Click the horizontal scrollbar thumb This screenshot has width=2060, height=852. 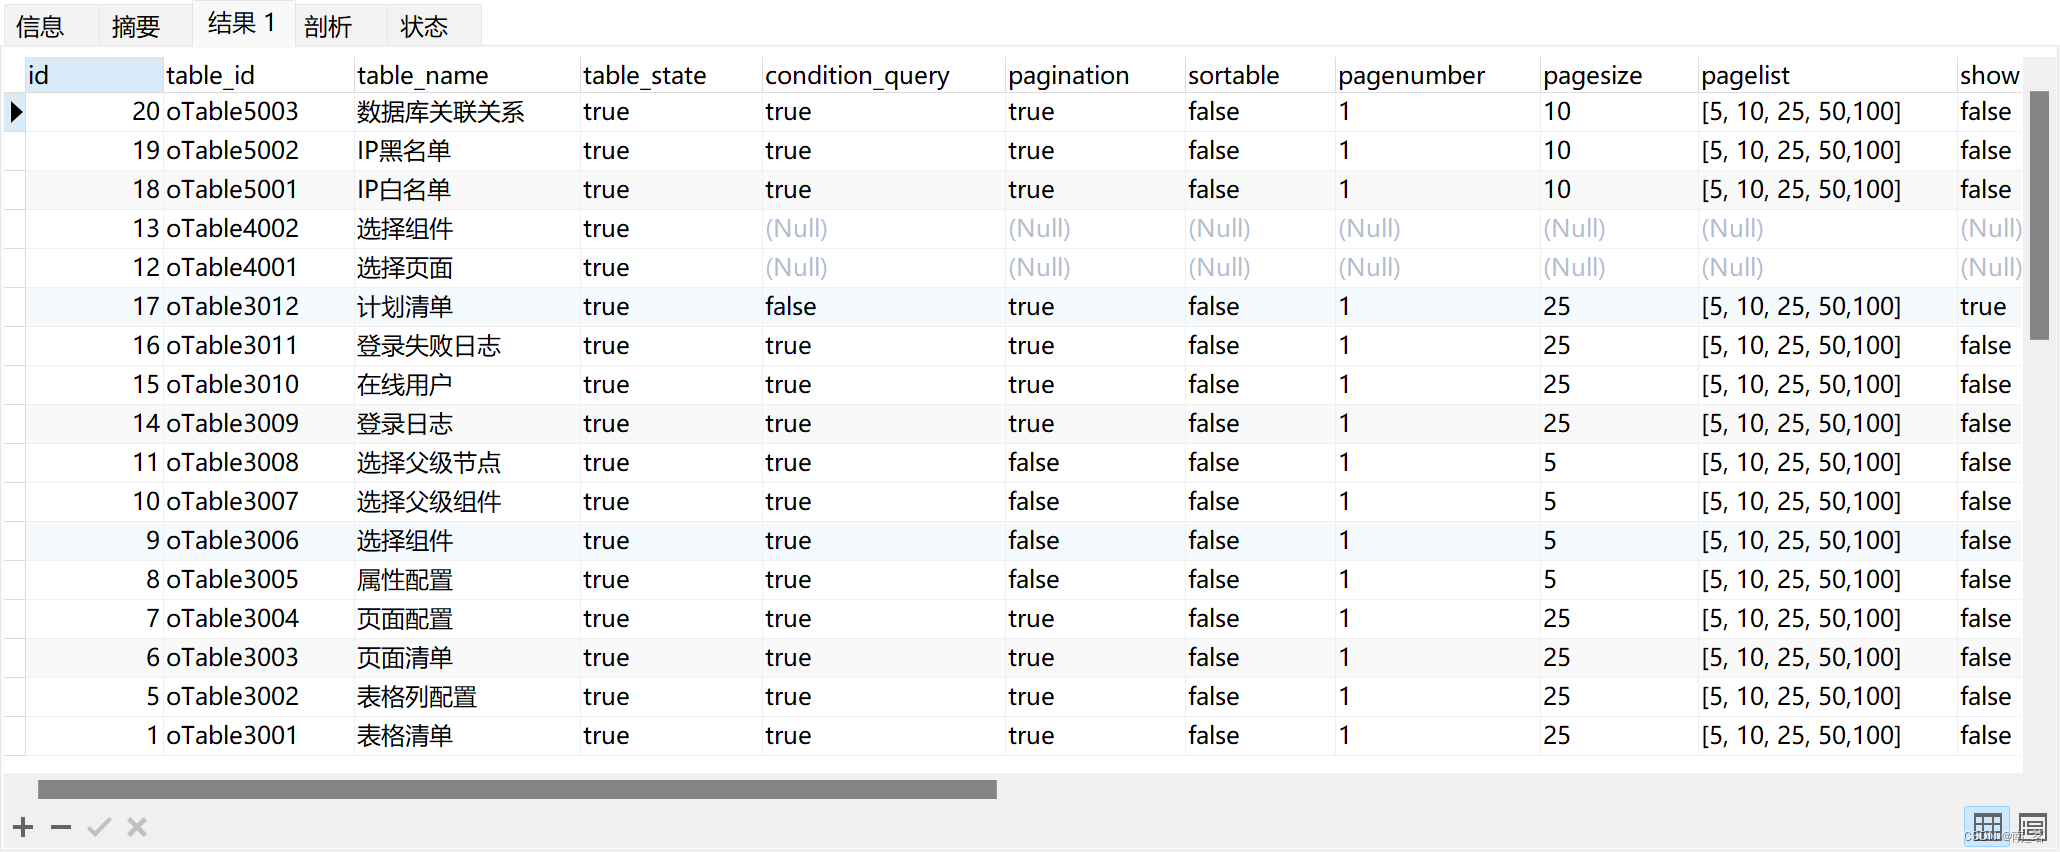[x=517, y=789]
